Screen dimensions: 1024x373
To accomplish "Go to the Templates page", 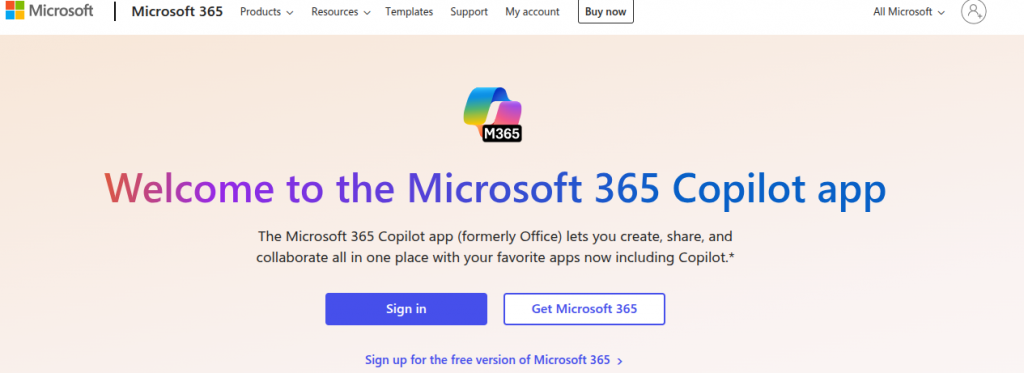I will [409, 12].
